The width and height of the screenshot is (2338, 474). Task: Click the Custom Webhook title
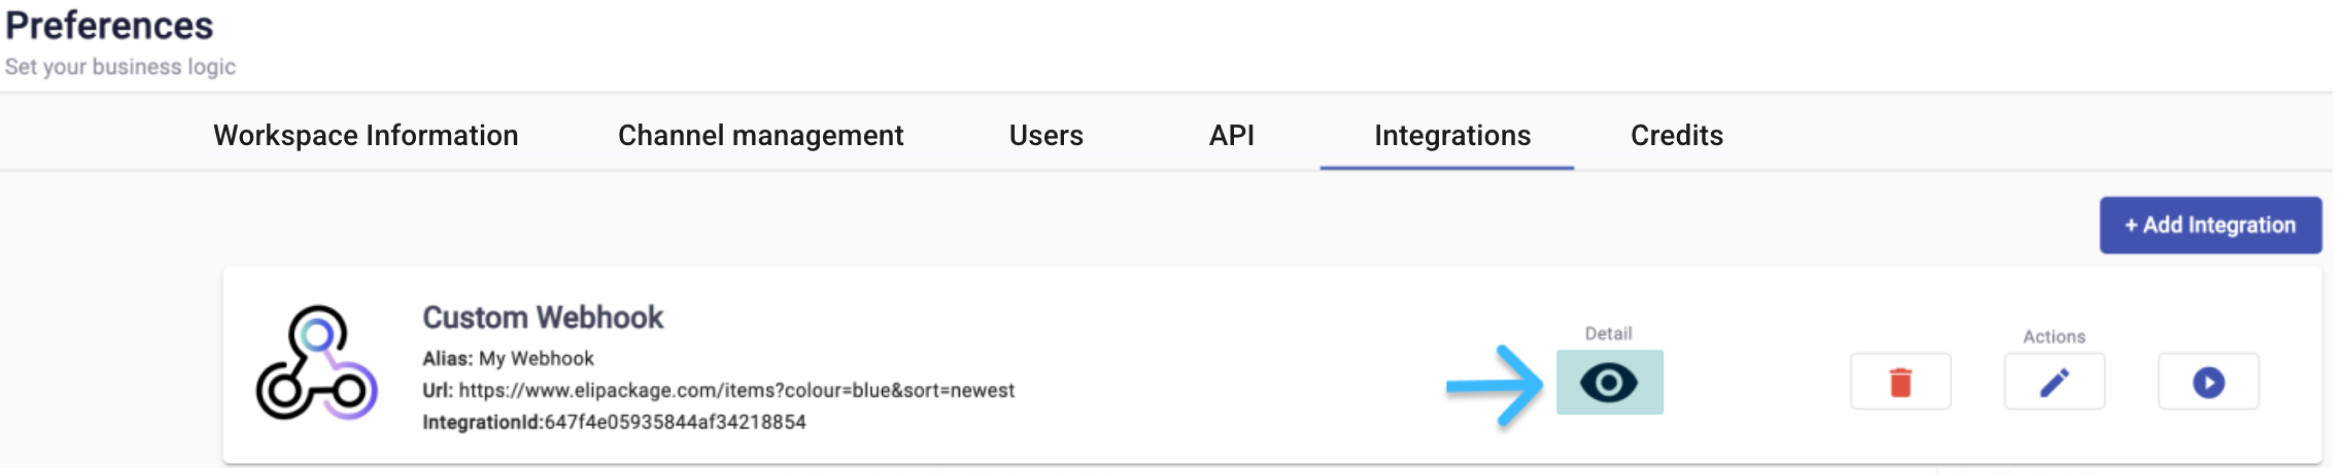click(x=543, y=318)
